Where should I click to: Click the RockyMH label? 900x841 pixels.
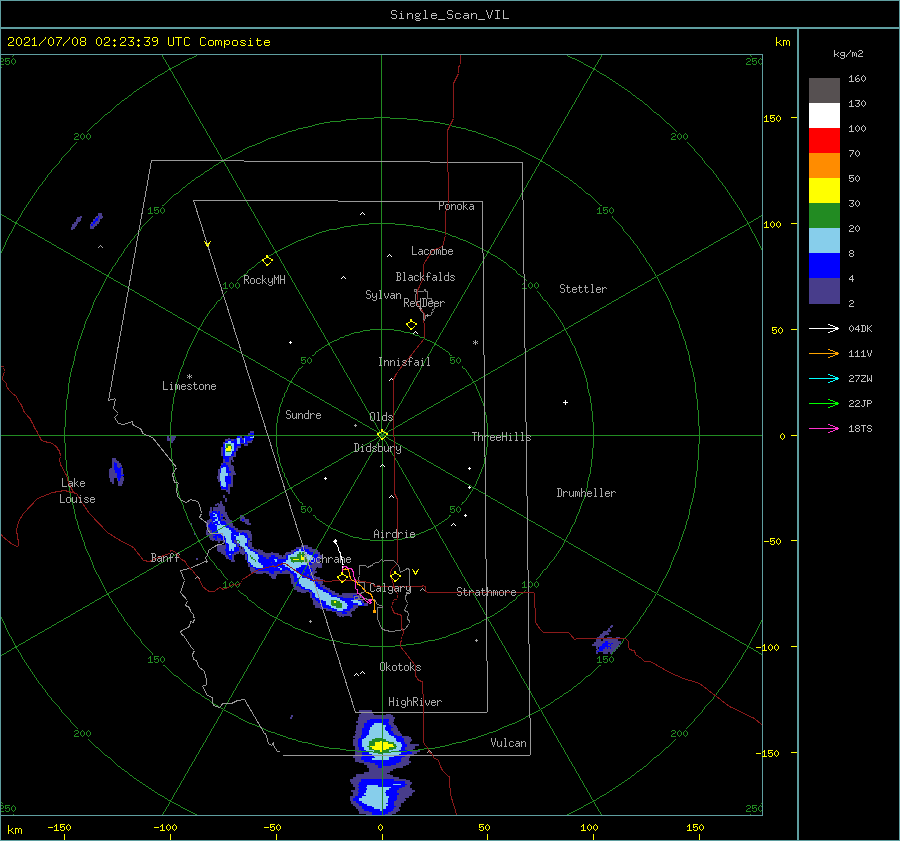264,280
